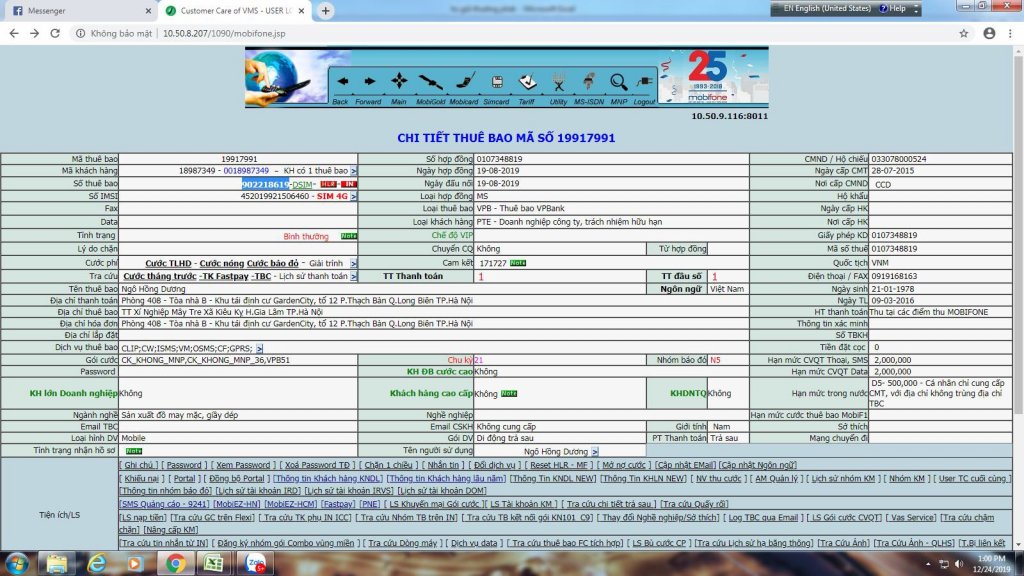Open the Note badge beside Khách hàng cao cấp
Screen dimensions: 1024x576
[509, 394]
